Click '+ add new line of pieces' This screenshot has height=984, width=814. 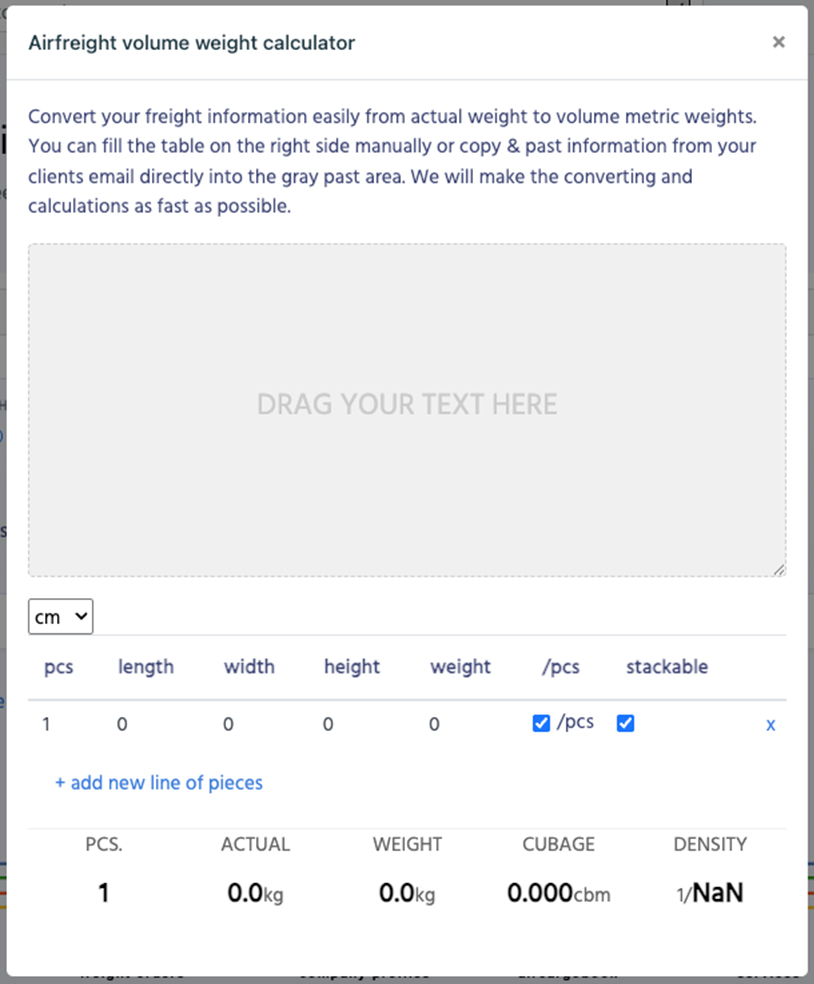click(x=159, y=783)
